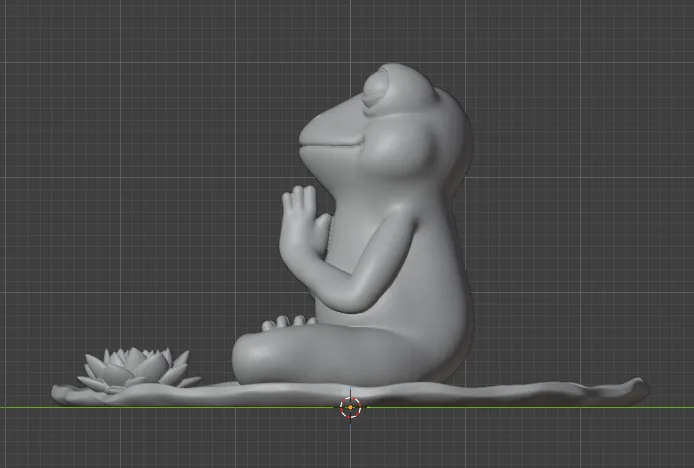Select the orange object origin dot

coord(350,407)
